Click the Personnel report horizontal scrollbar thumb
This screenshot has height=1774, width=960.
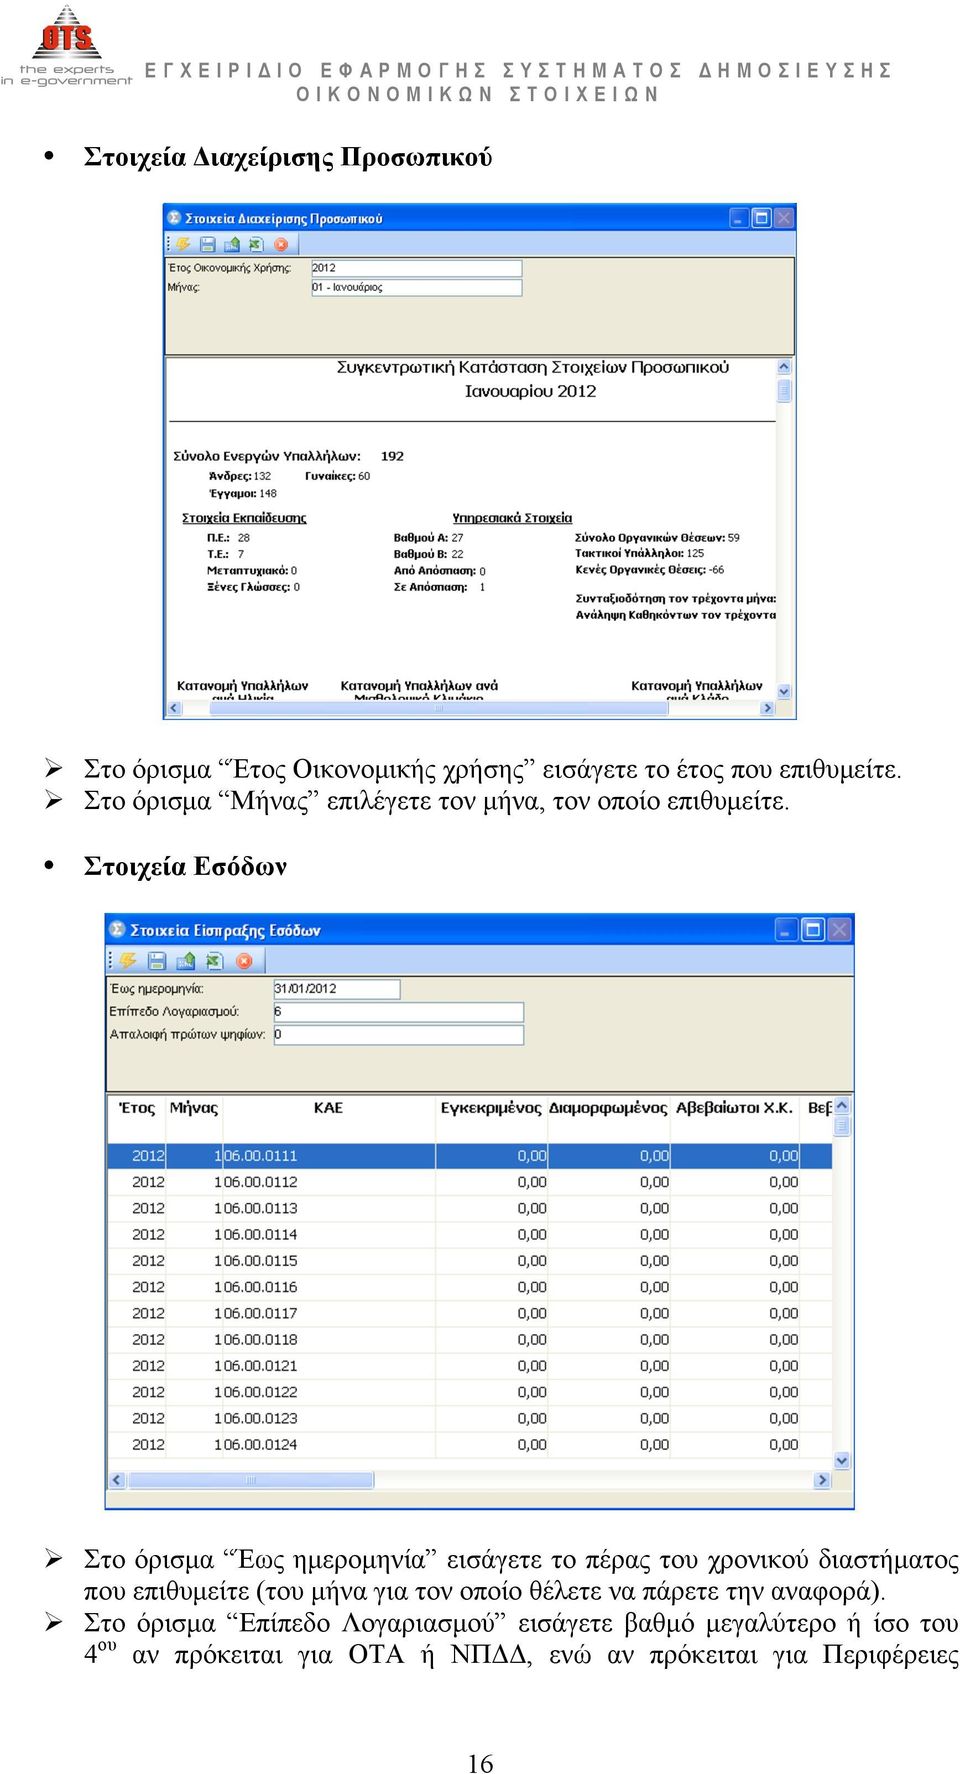(438, 708)
